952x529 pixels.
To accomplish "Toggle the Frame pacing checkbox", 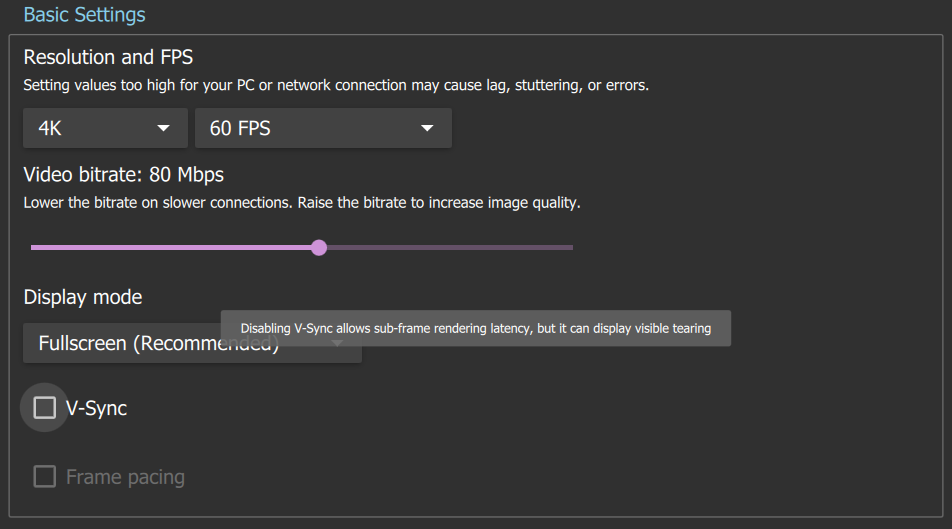I will (45, 477).
